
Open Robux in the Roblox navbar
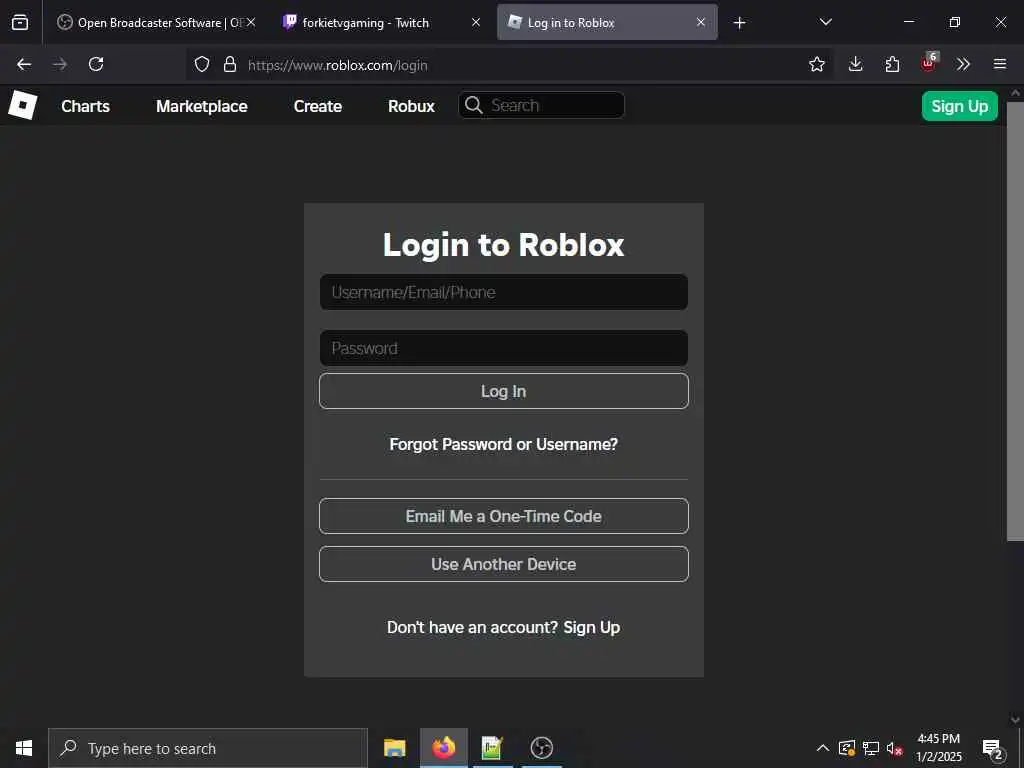point(411,106)
